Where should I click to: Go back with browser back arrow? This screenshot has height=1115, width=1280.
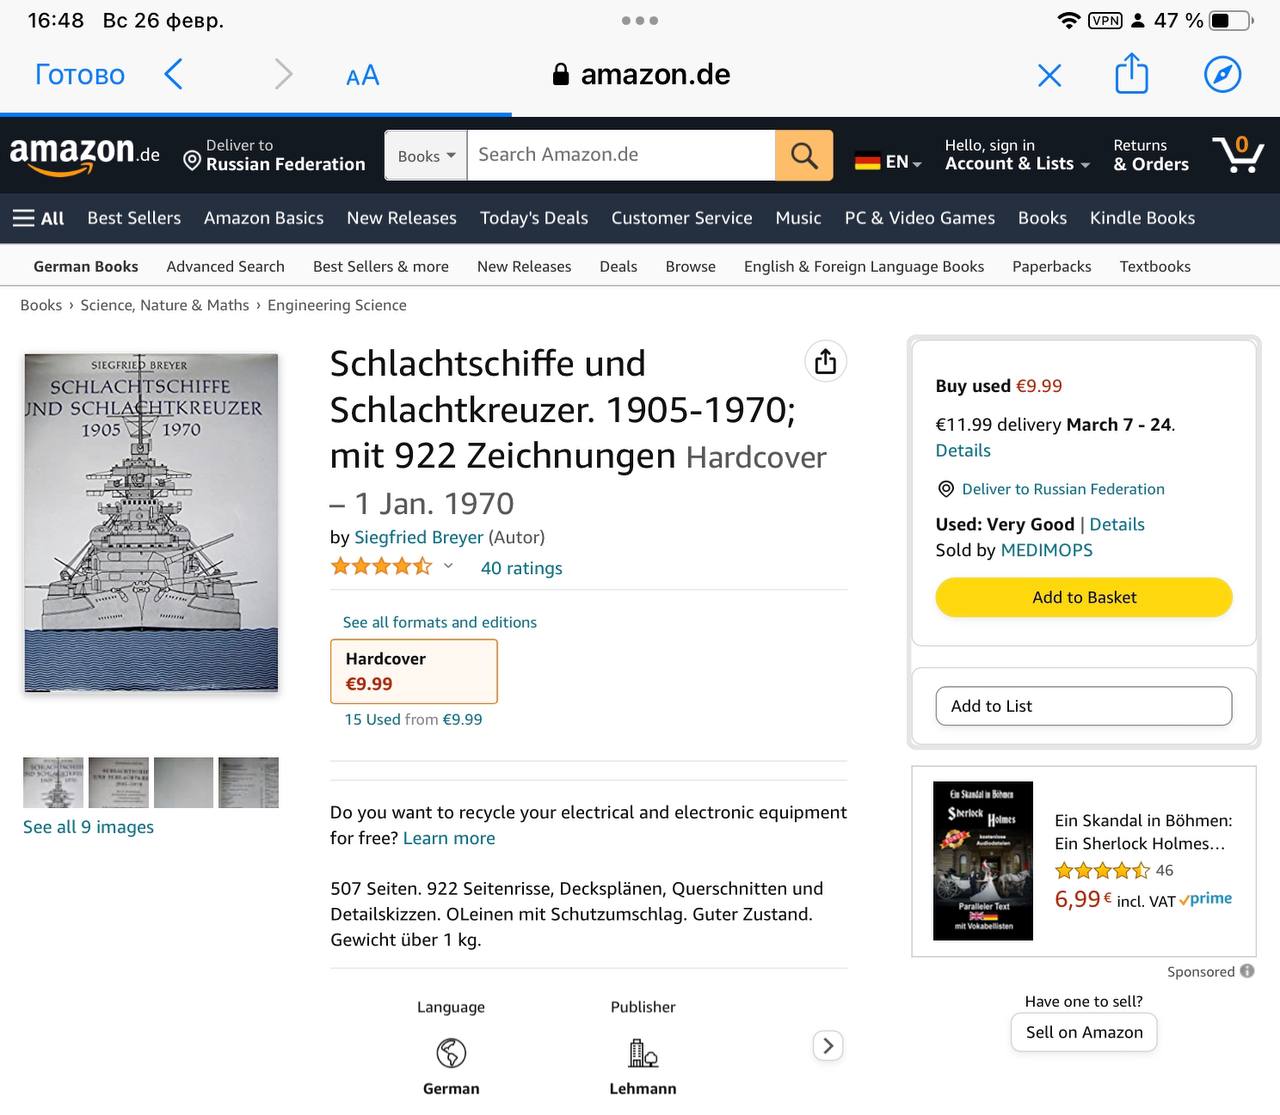(x=173, y=75)
